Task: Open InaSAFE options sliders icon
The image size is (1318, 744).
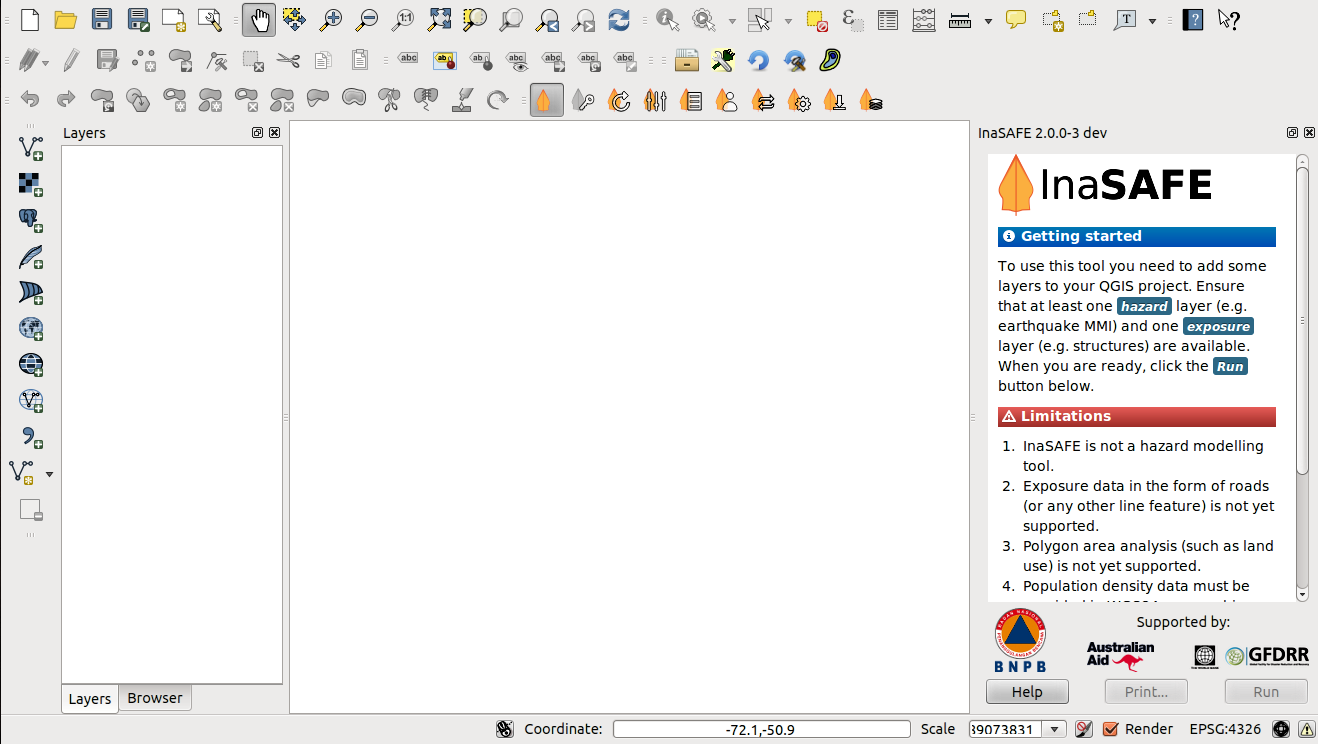Action: click(655, 100)
